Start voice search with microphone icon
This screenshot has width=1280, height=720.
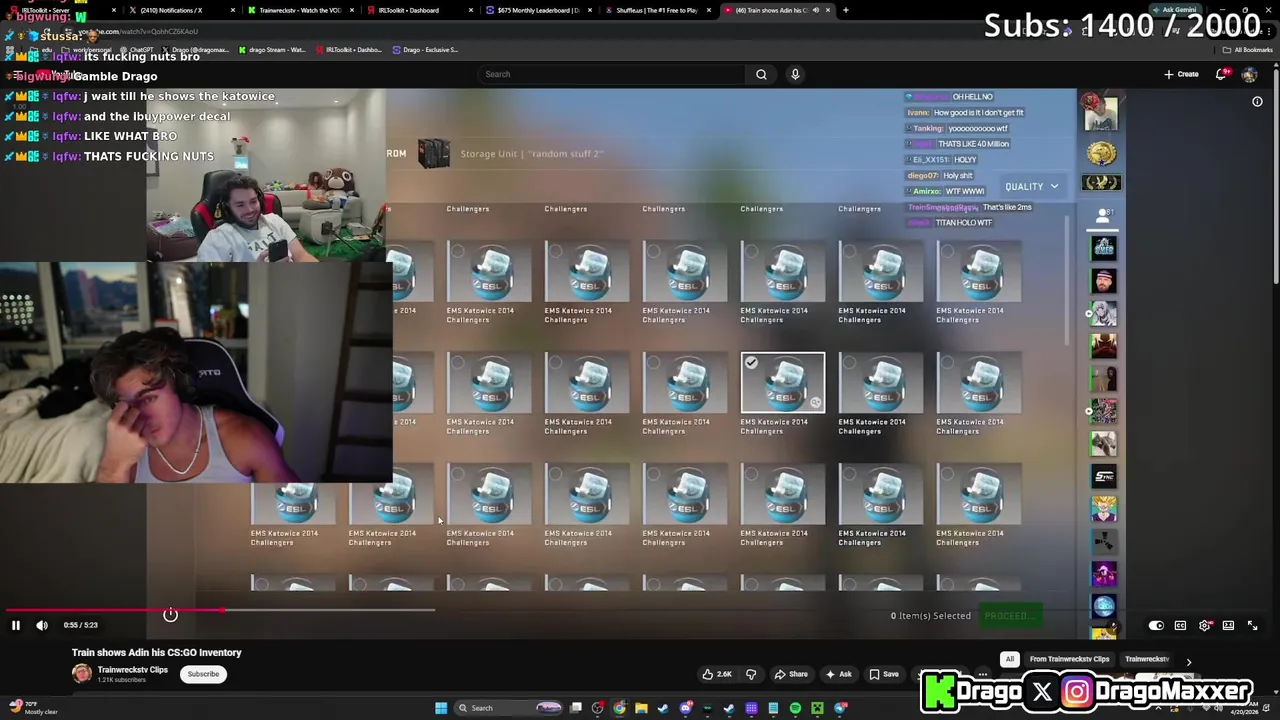coord(795,74)
